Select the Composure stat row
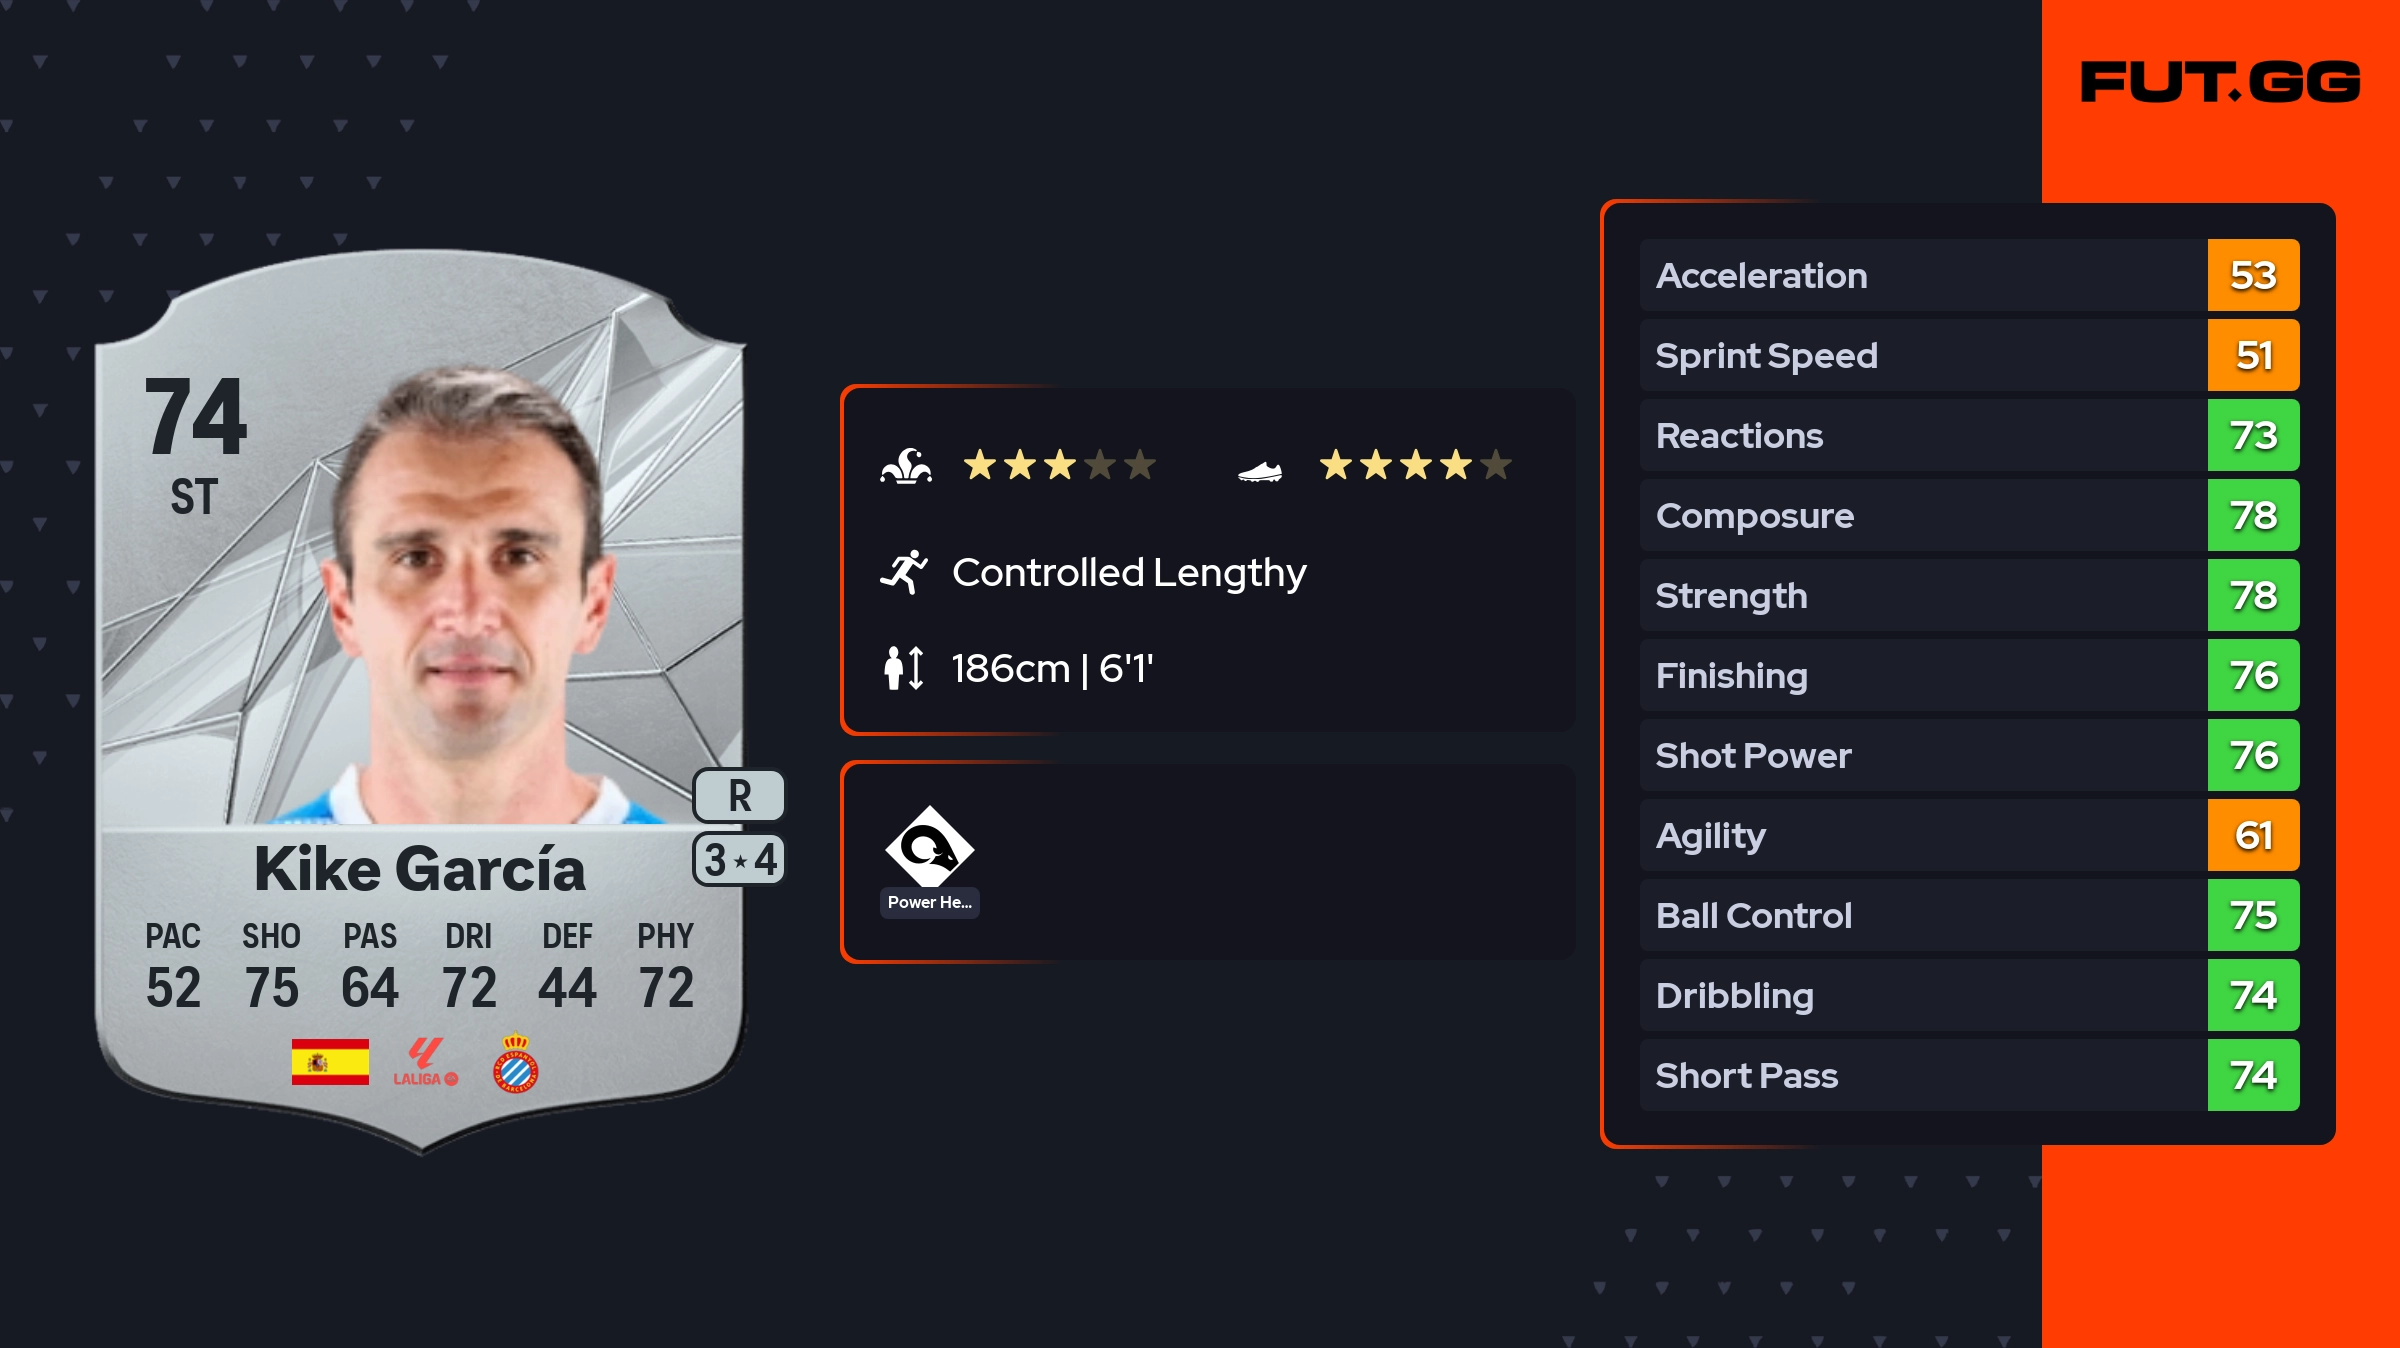The height and width of the screenshot is (1348, 2400). pyautogui.click(x=1922, y=515)
